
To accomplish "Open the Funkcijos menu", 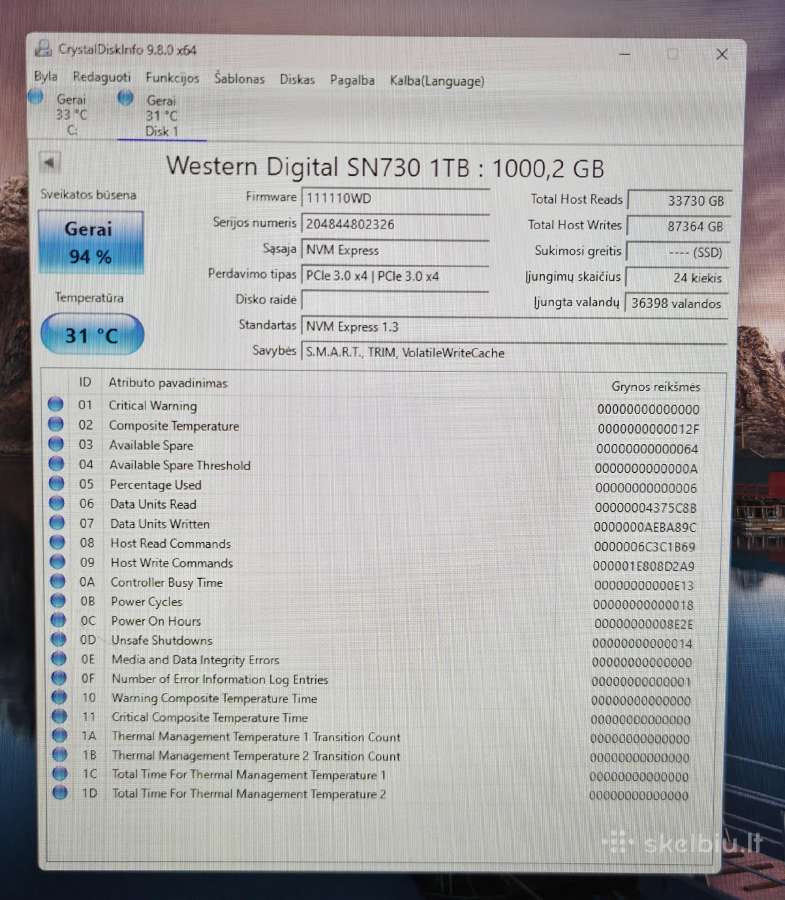I will pos(172,77).
